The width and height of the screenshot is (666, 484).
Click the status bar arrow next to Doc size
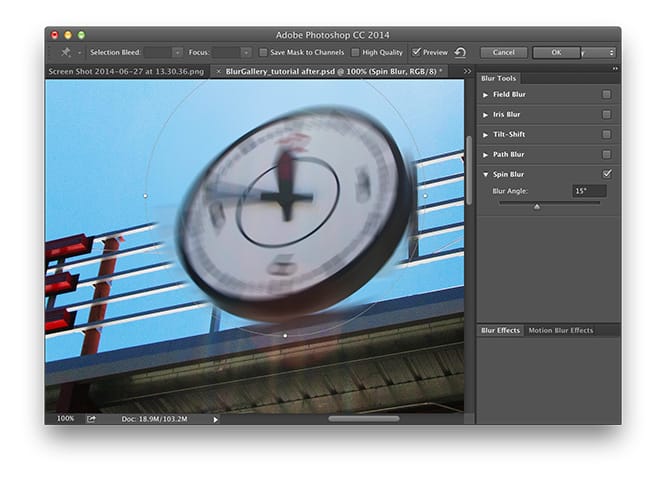click(215, 419)
